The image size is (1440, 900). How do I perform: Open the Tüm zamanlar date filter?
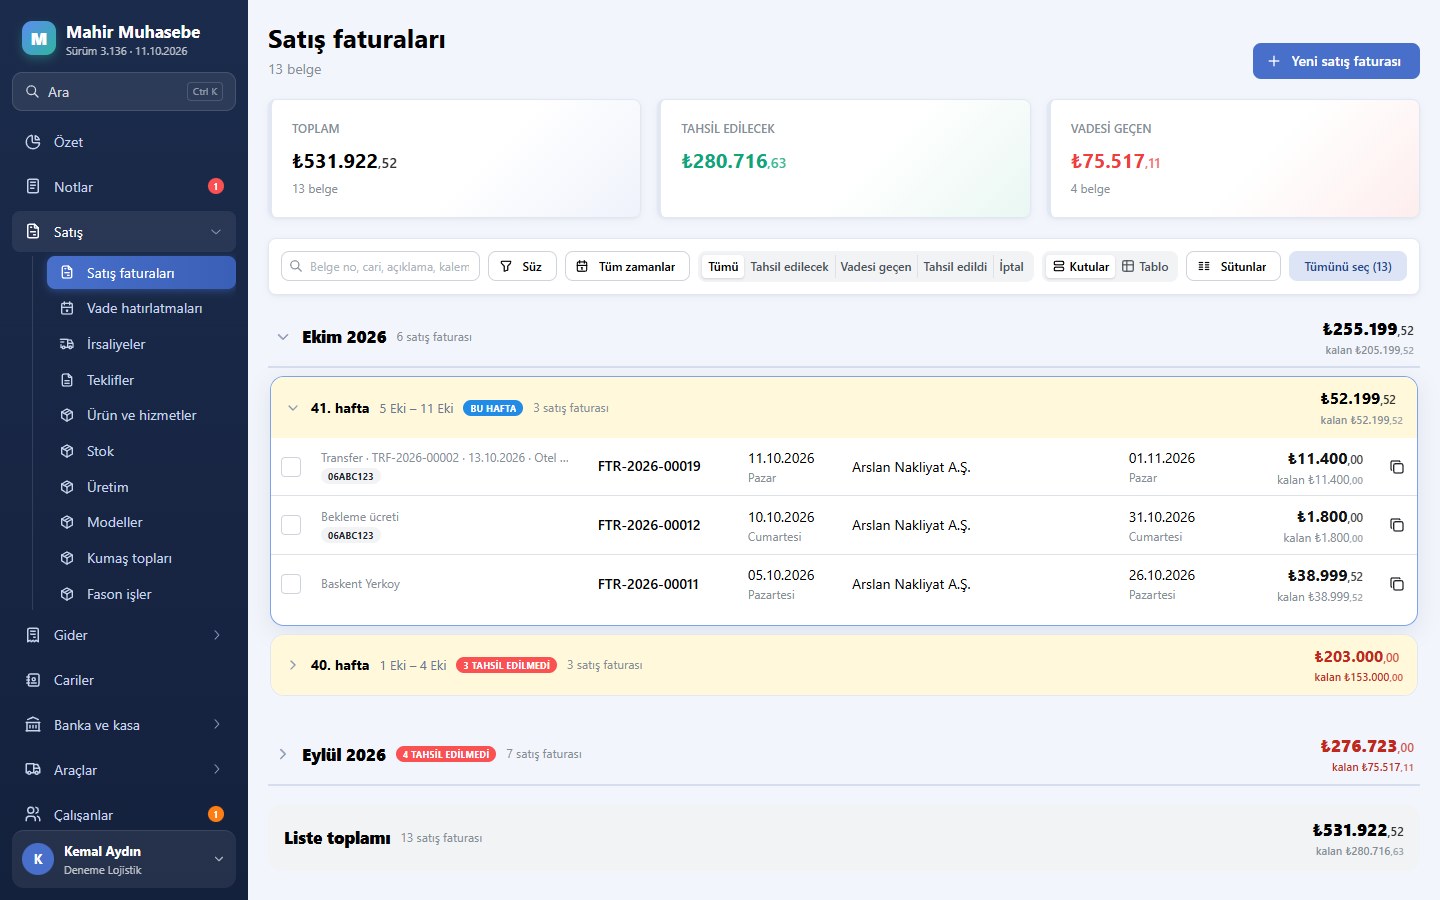pos(627,267)
